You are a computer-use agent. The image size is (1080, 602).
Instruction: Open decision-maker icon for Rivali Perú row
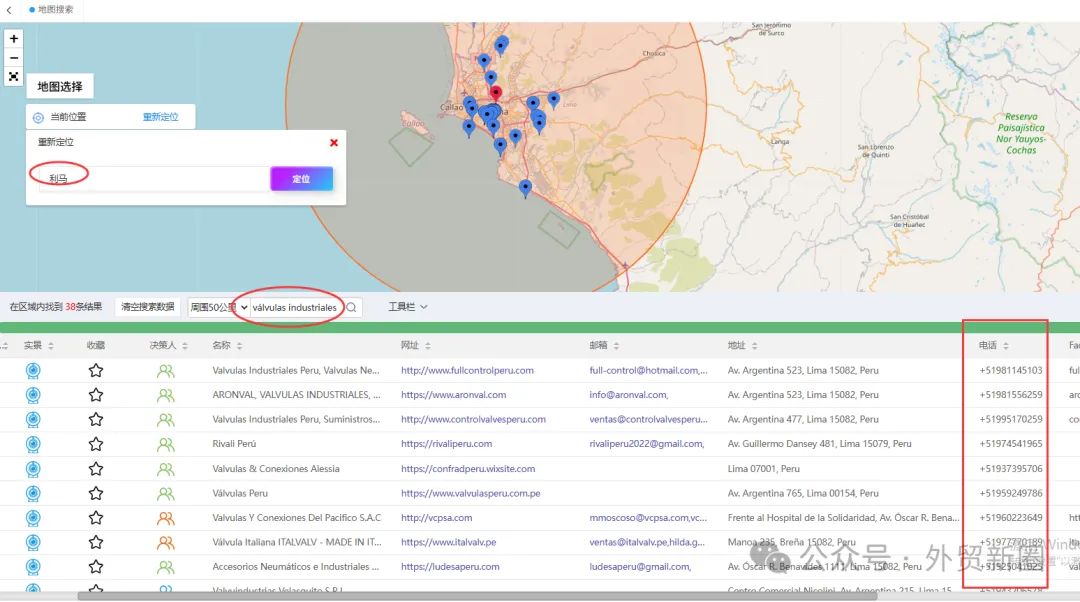(x=165, y=444)
